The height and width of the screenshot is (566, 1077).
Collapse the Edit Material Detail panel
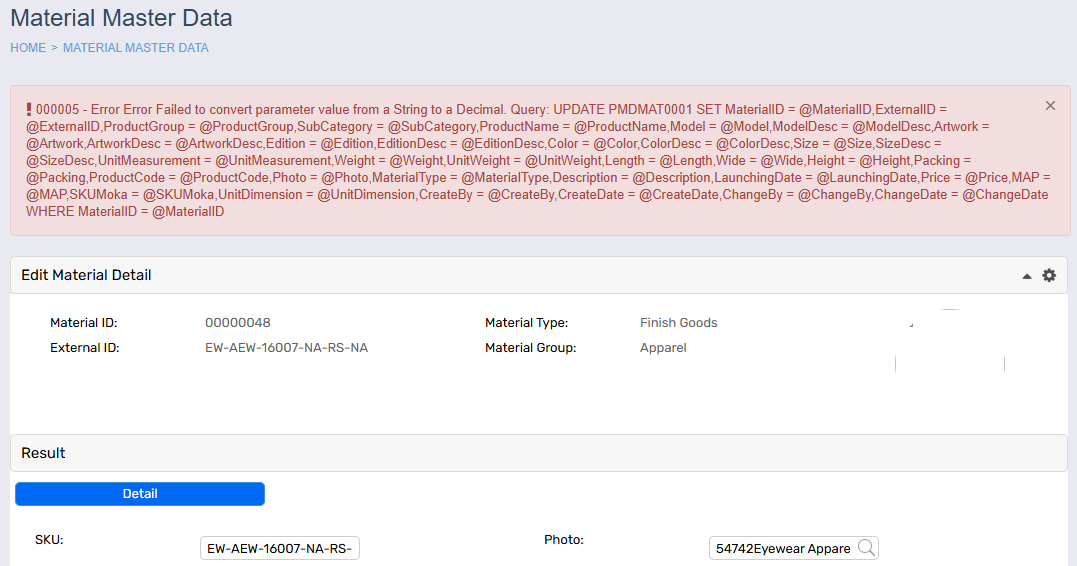pyautogui.click(x=1027, y=276)
